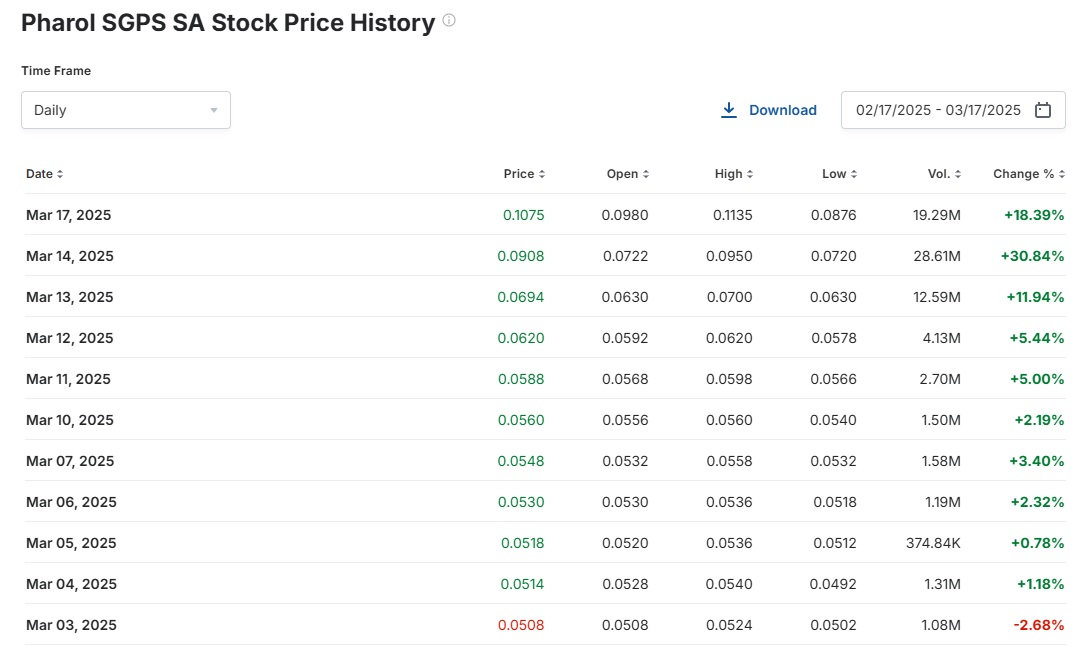The image size is (1089, 647).
Task: Sort by Low column arrows
Action: coord(854,174)
